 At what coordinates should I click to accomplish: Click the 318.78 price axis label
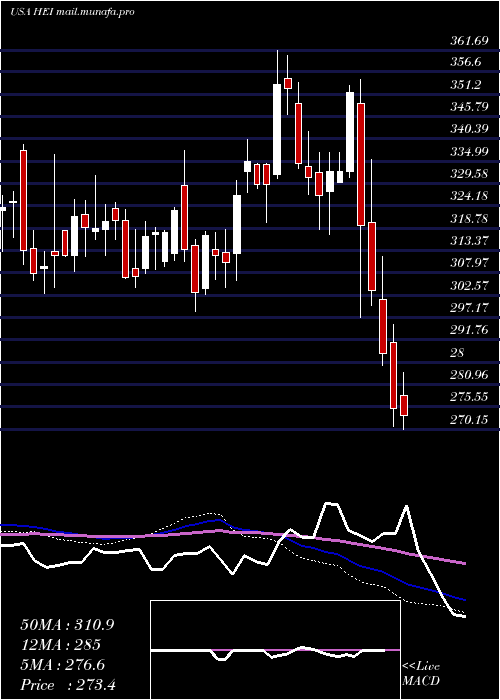tap(468, 219)
